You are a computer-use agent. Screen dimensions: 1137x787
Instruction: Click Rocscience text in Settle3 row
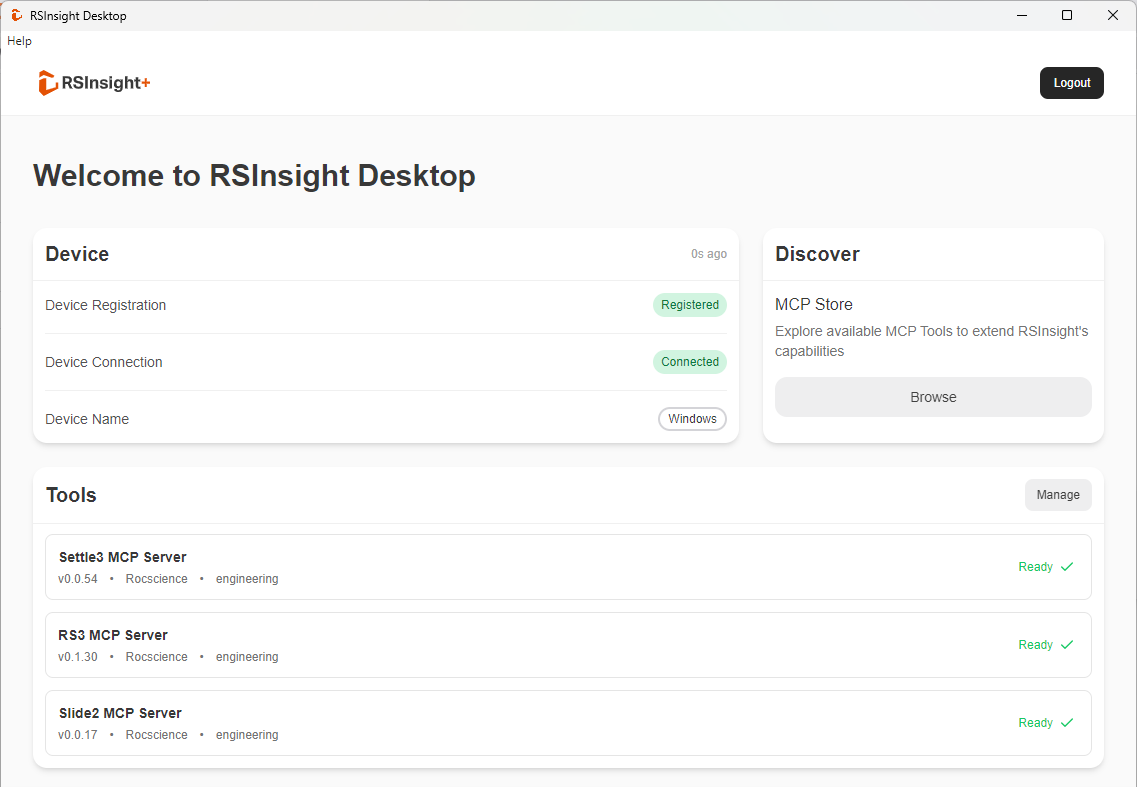[x=157, y=579]
